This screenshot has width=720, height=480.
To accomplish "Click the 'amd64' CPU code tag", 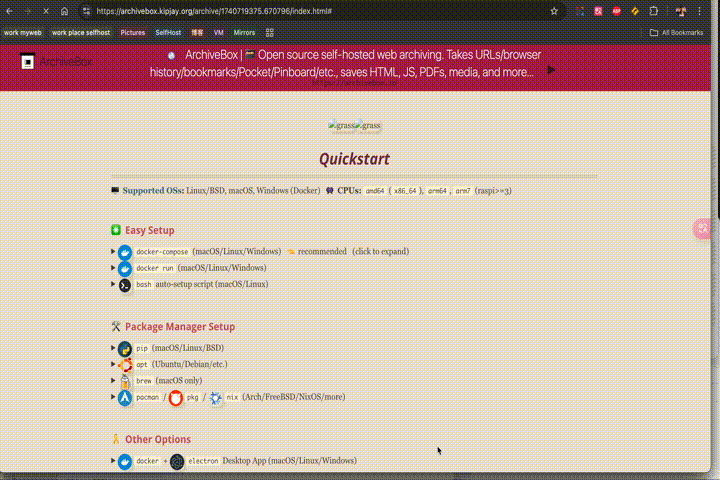I will 375,191.
